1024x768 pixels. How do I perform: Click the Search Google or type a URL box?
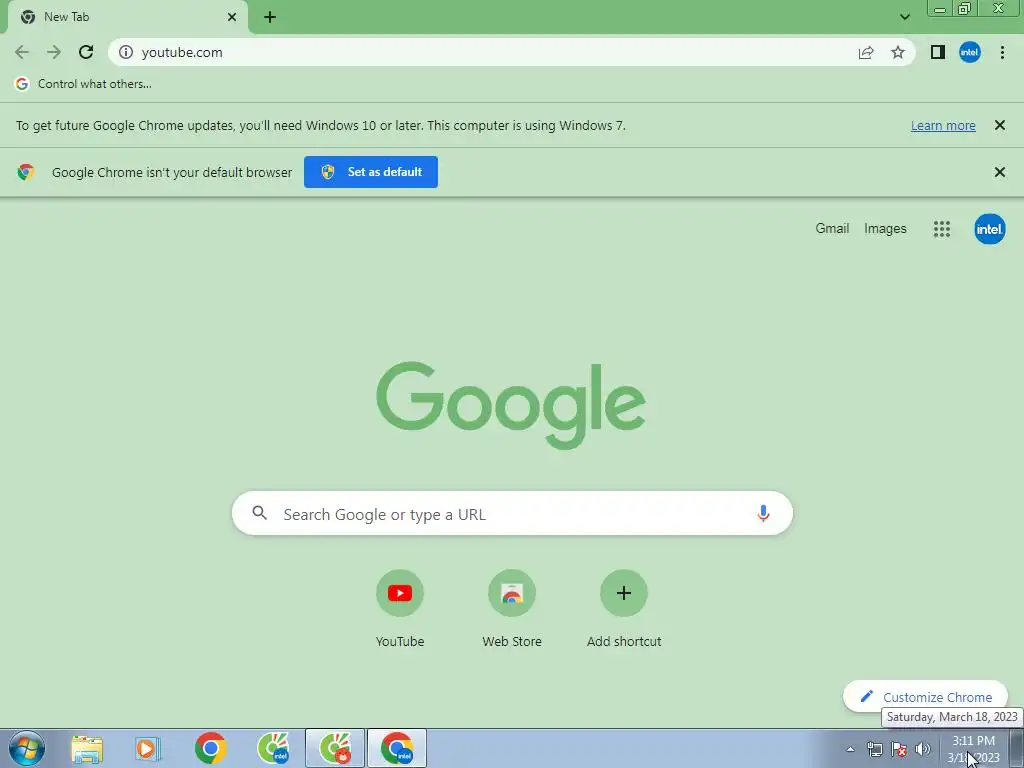point(512,513)
